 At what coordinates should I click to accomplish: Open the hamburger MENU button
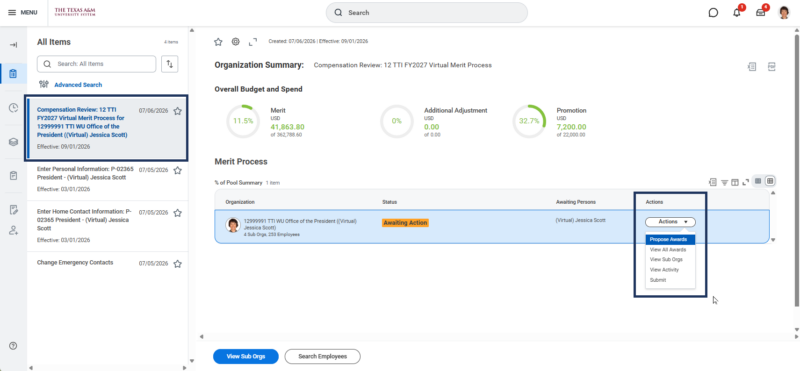22,12
